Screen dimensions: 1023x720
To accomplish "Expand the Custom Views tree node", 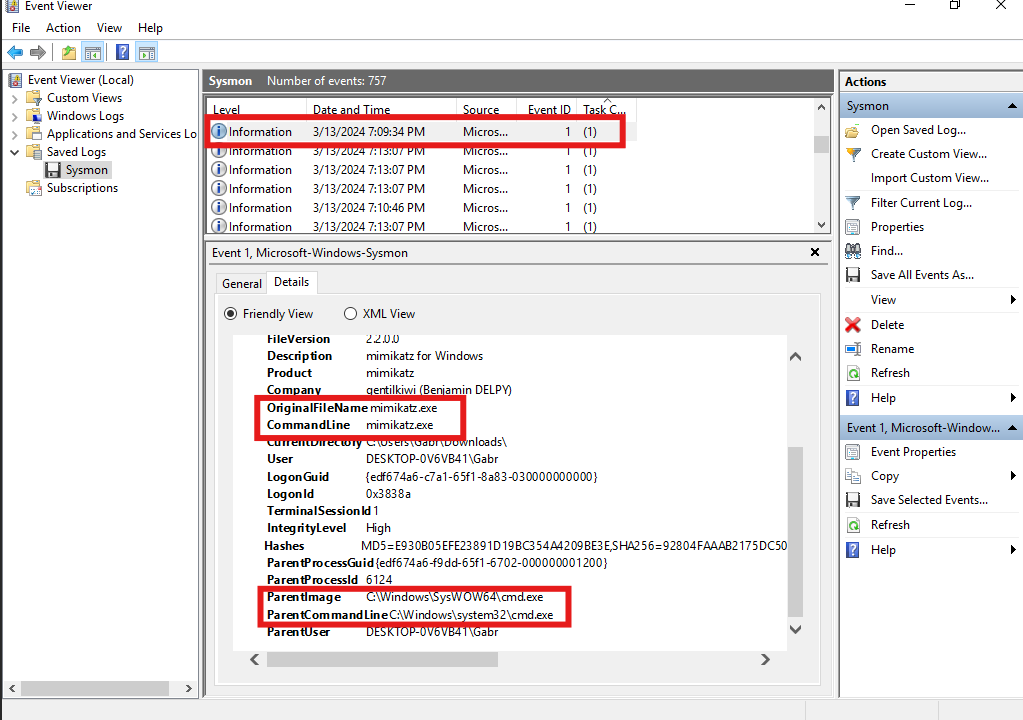I will (14, 99).
